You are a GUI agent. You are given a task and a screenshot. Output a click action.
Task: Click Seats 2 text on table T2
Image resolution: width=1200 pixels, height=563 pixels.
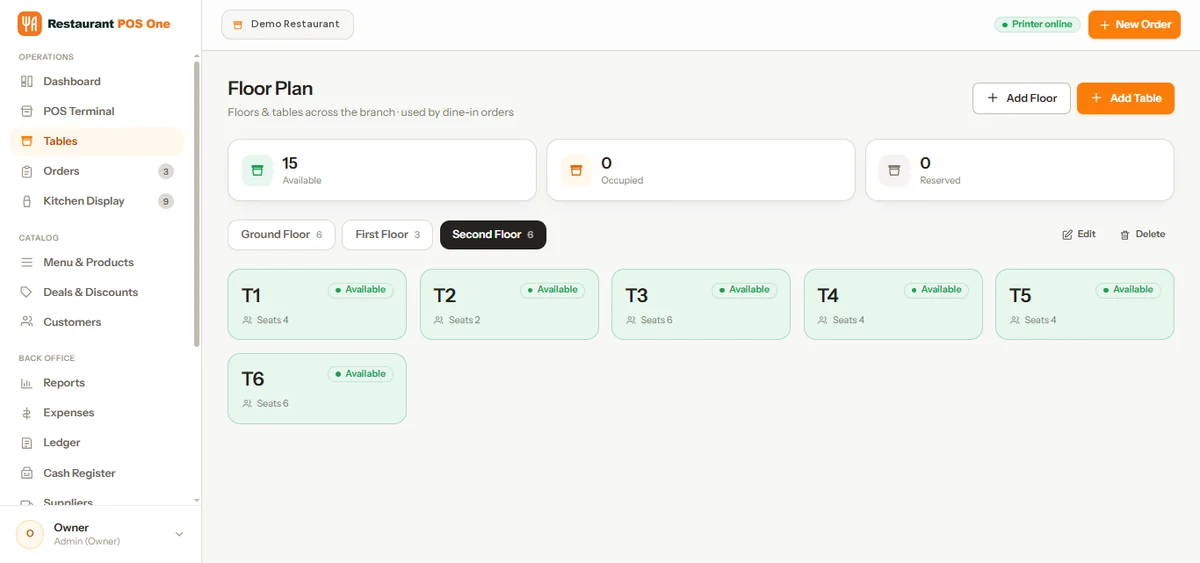coord(464,320)
